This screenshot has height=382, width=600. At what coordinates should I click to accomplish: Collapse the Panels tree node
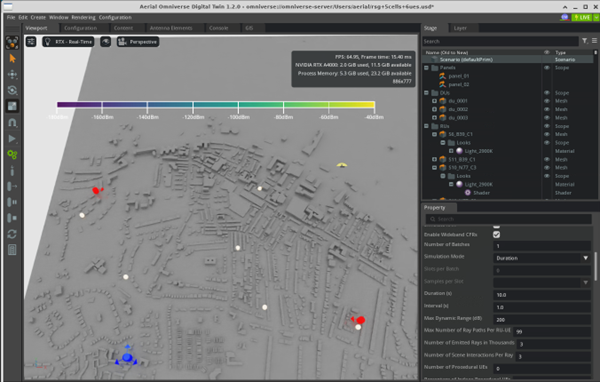point(426,68)
